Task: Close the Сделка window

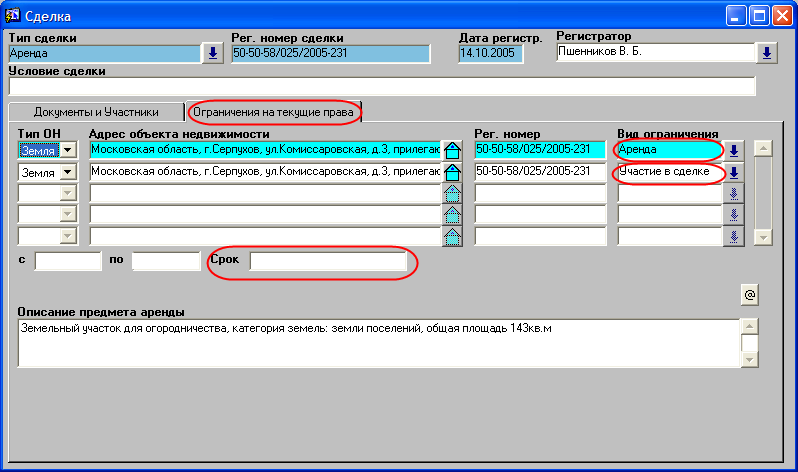Action: pyautogui.click(x=782, y=16)
